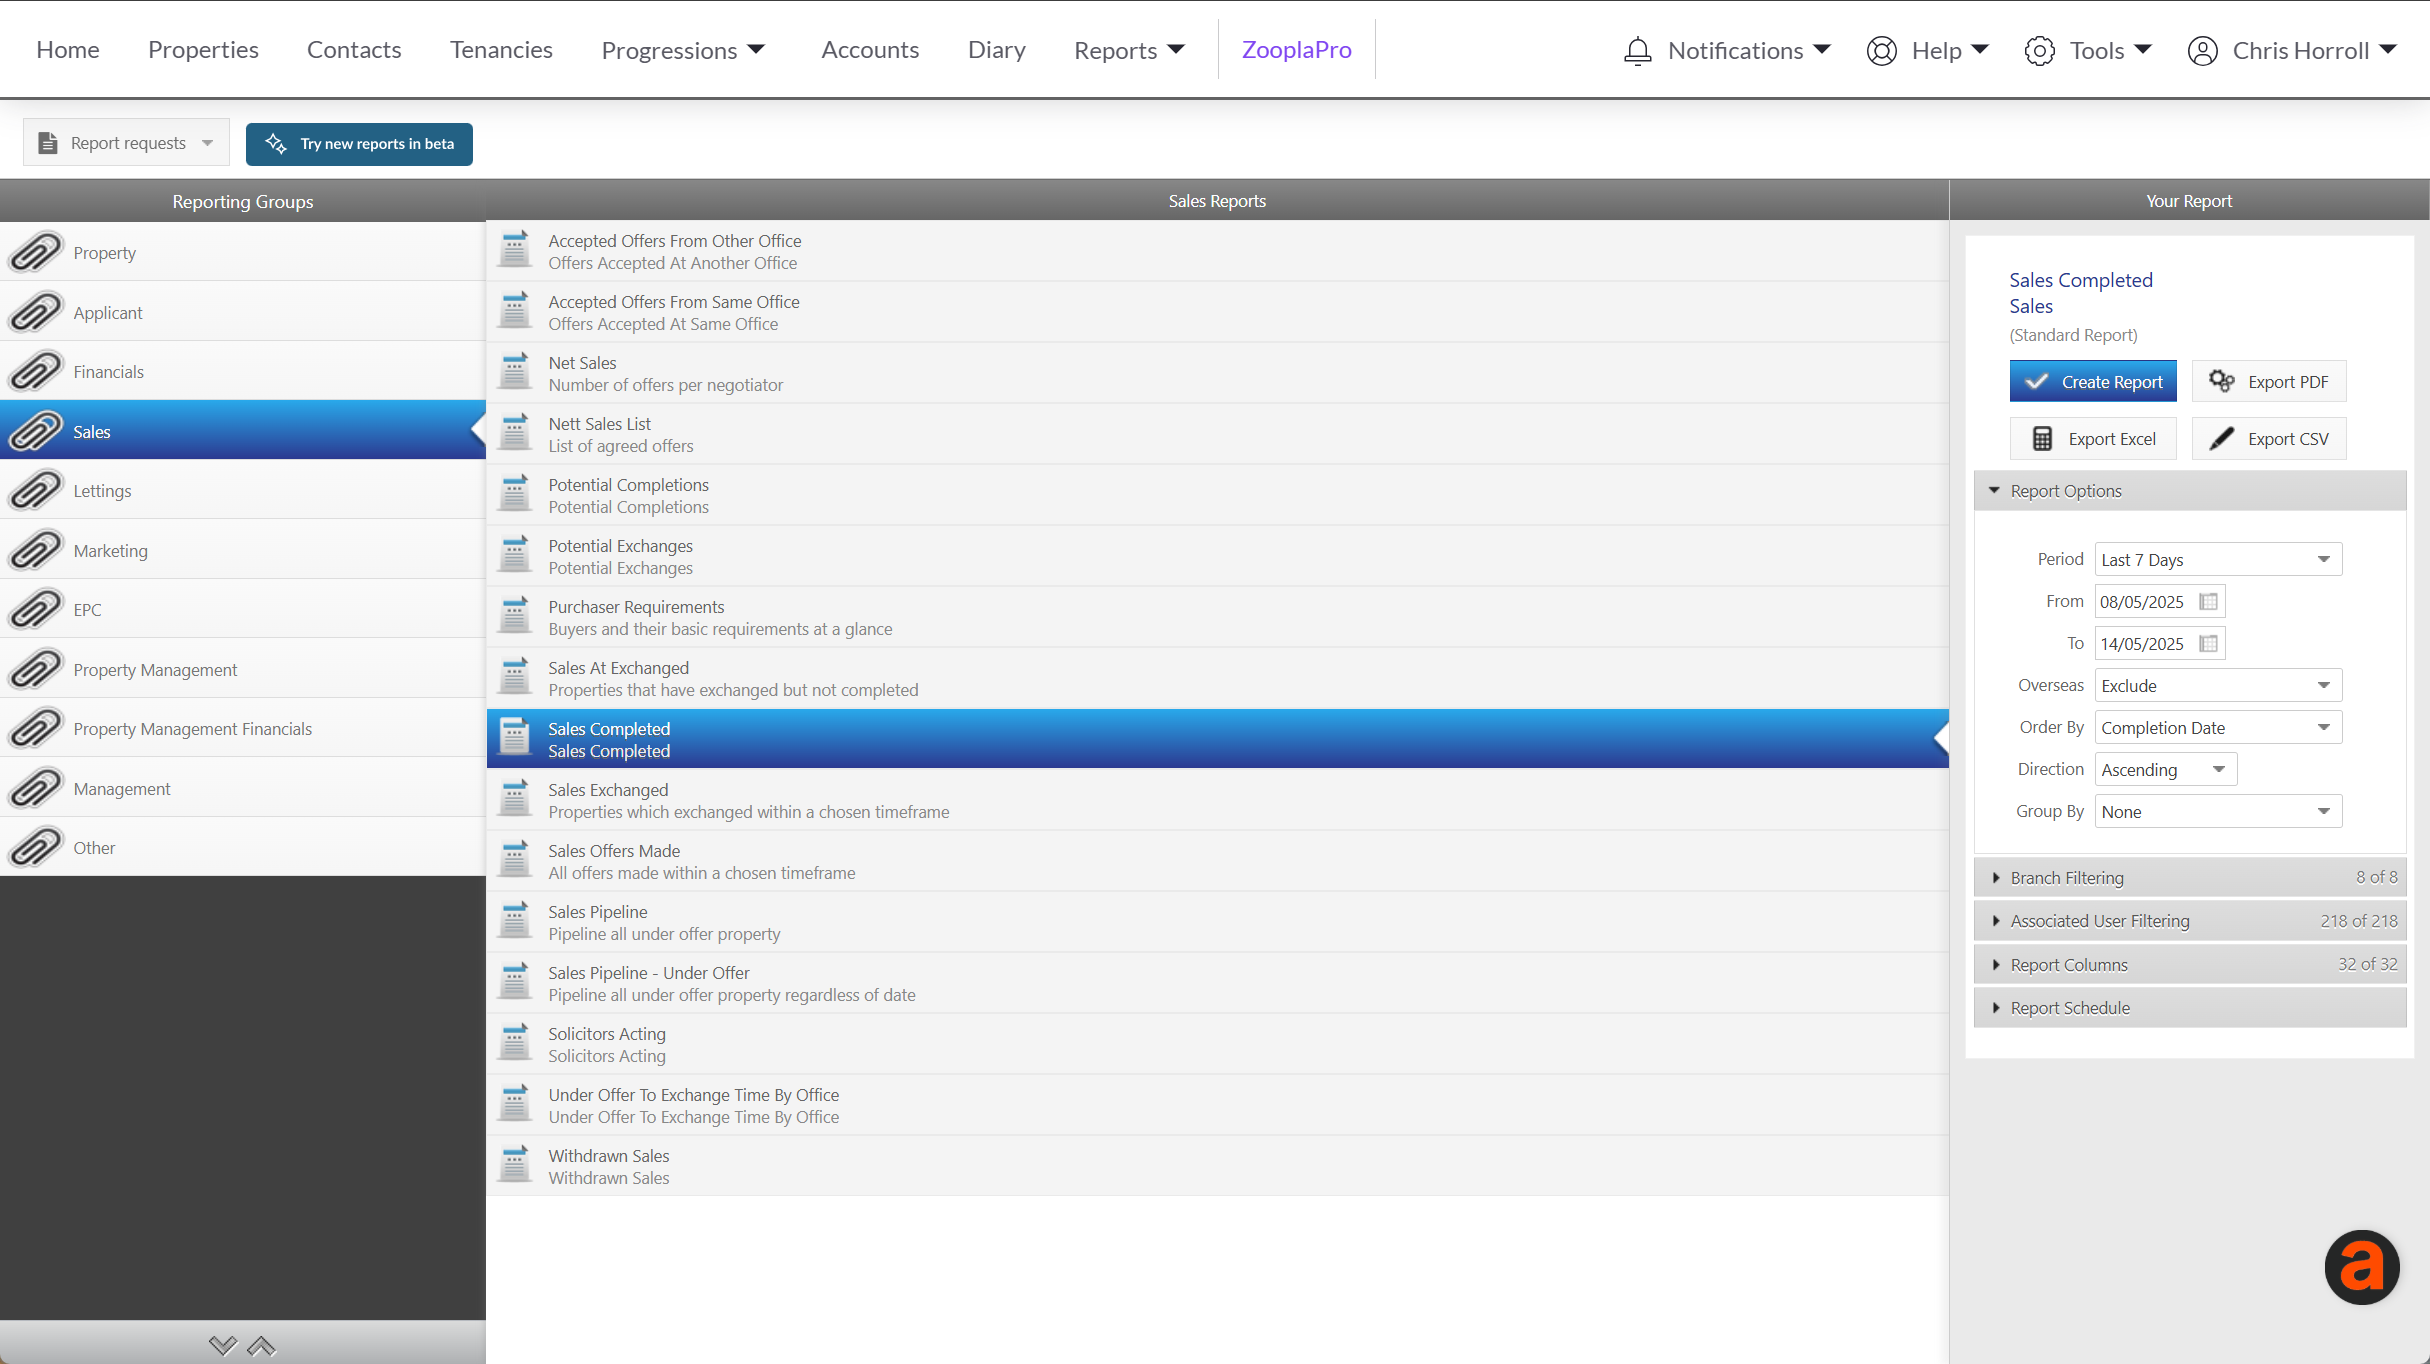Click the report icon beside Net Sales
The height and width of the screenshot is (1364, 2430).
click(x=514, y=372)
